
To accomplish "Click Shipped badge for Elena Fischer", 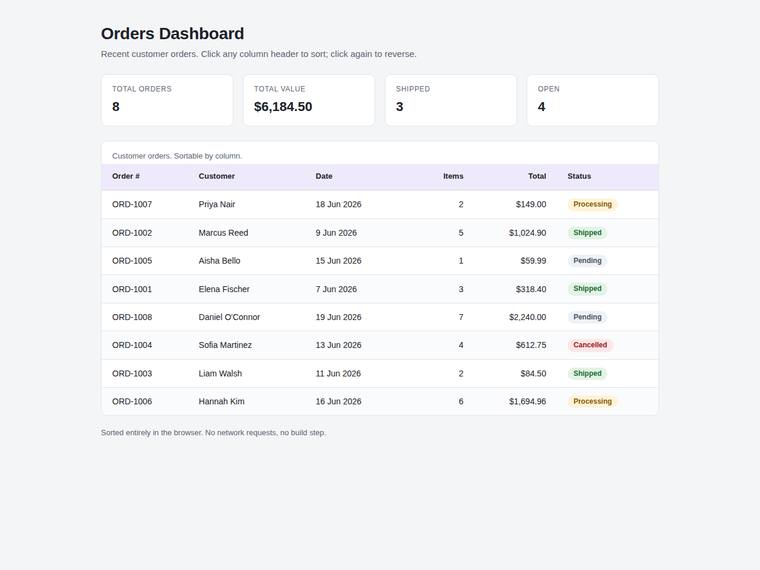I will tap(587, 289).
